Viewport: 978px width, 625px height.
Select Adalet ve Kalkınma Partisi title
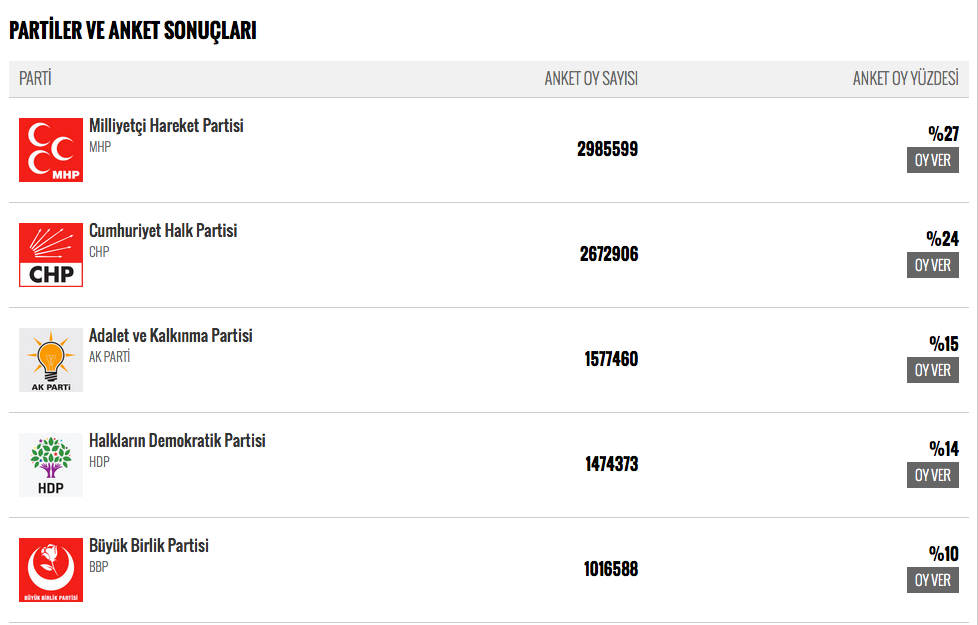170,336
